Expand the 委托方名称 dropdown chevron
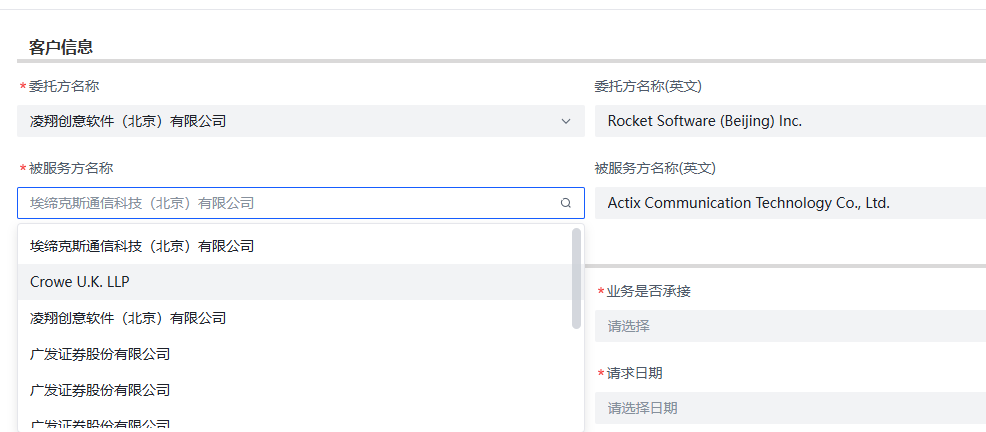 click(x=566, y=121)
